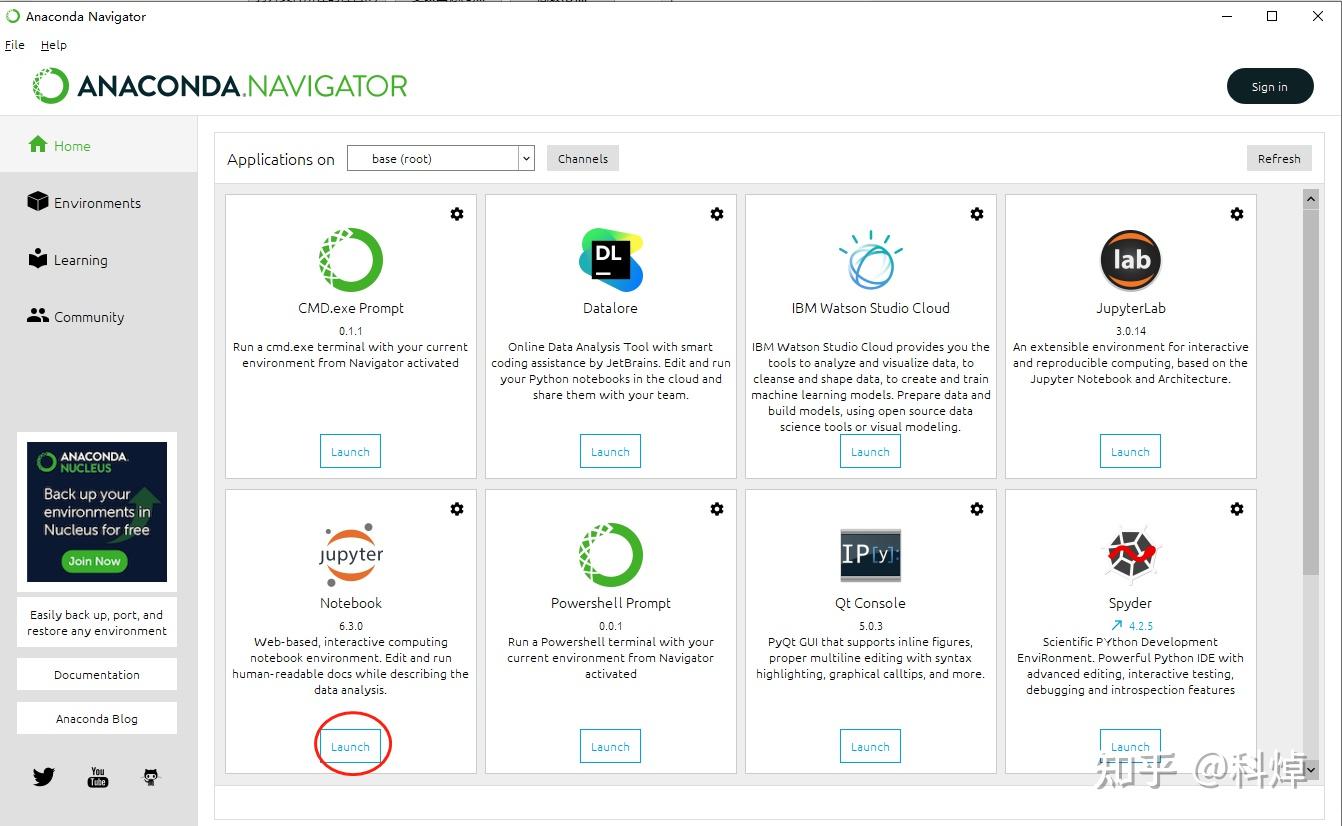
Task: Open the GitHub icon link
Action: [151, 777]
